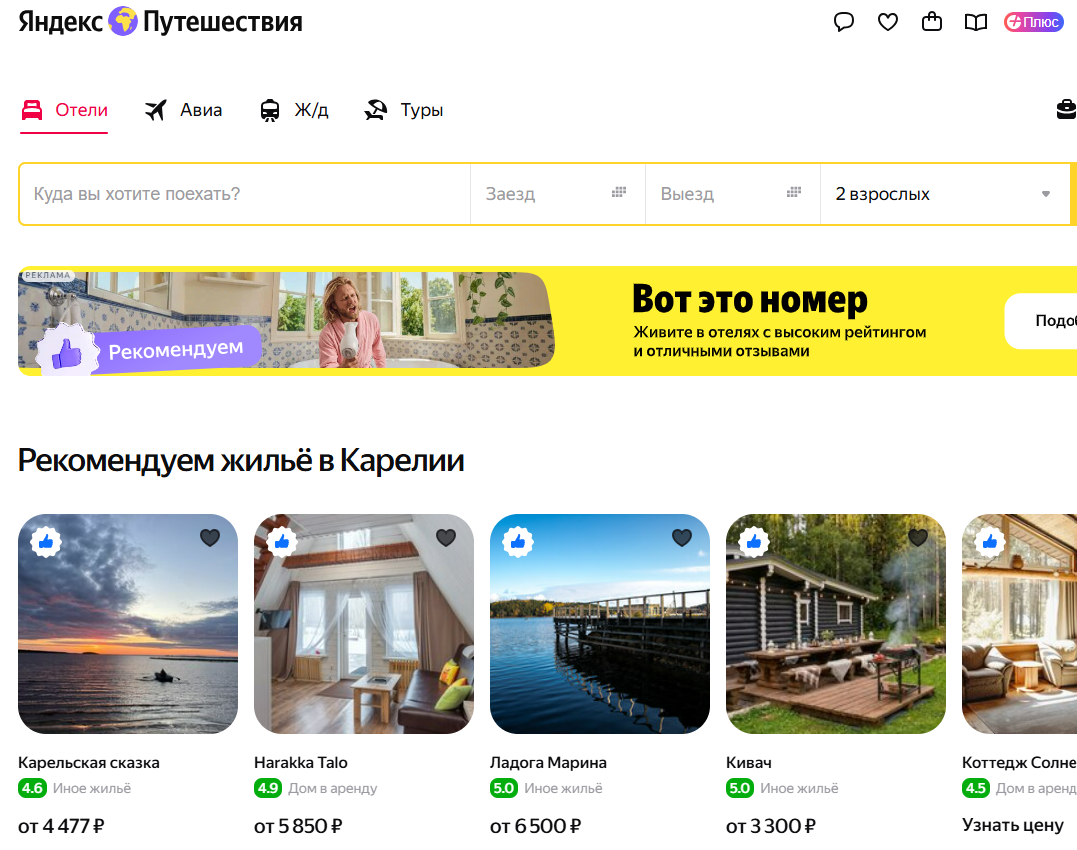Click the Yandex Travel globe logo
The width and height of the screenshot is (1077, 850).
pyautogui.click(x=123, y=21)
